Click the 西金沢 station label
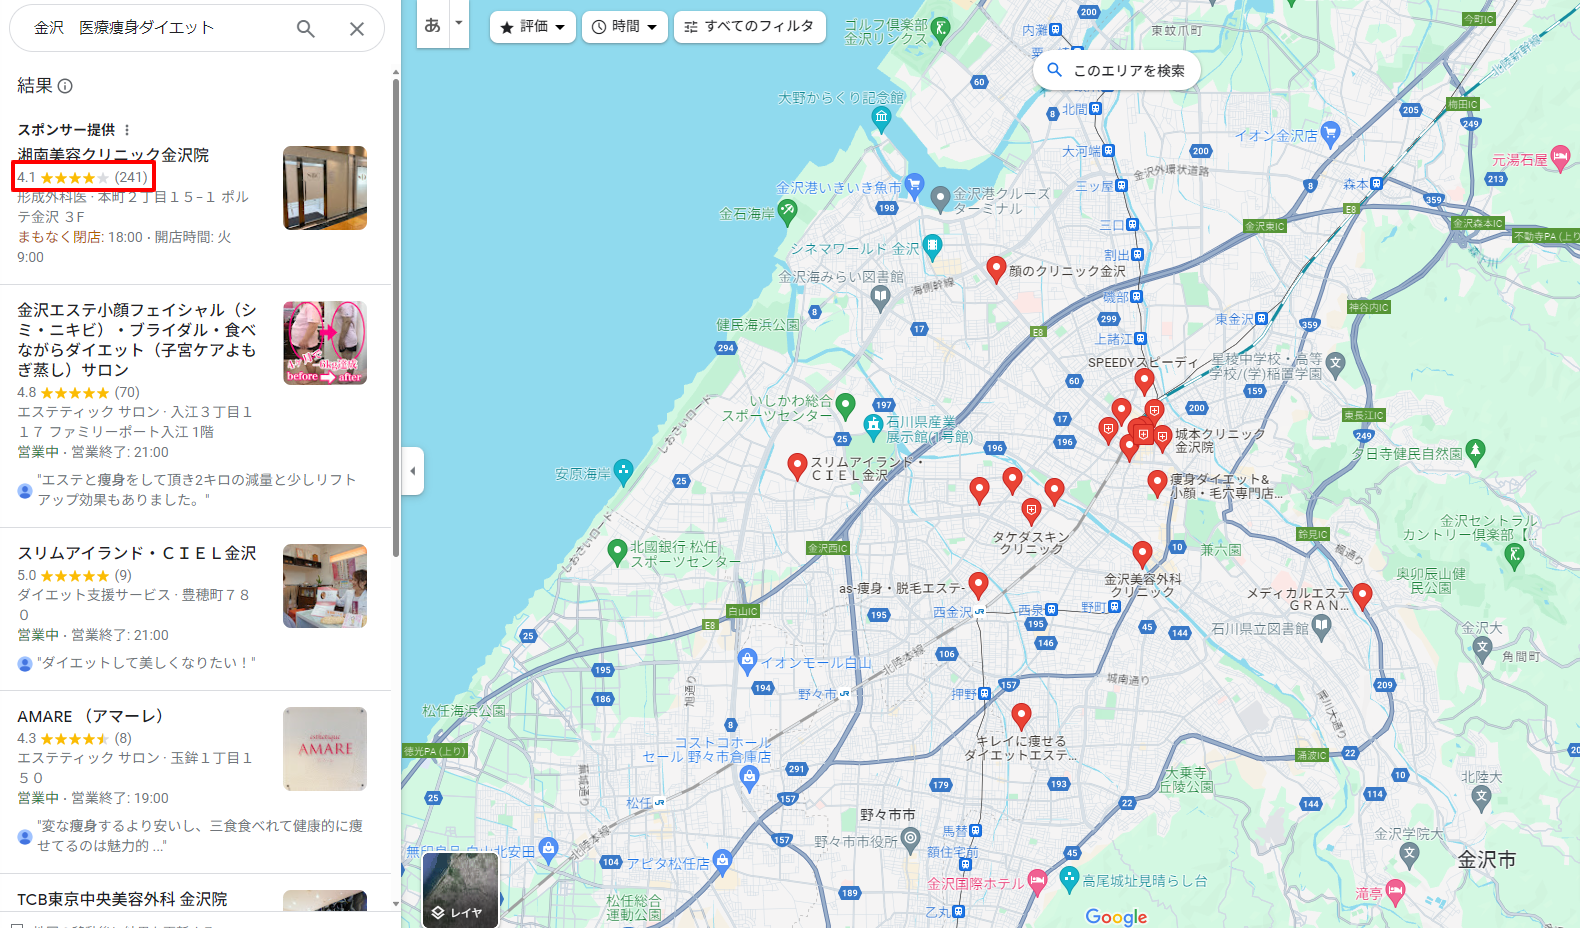The width and height of the screenshot is (1580, 928). click(x=952, y=612)
